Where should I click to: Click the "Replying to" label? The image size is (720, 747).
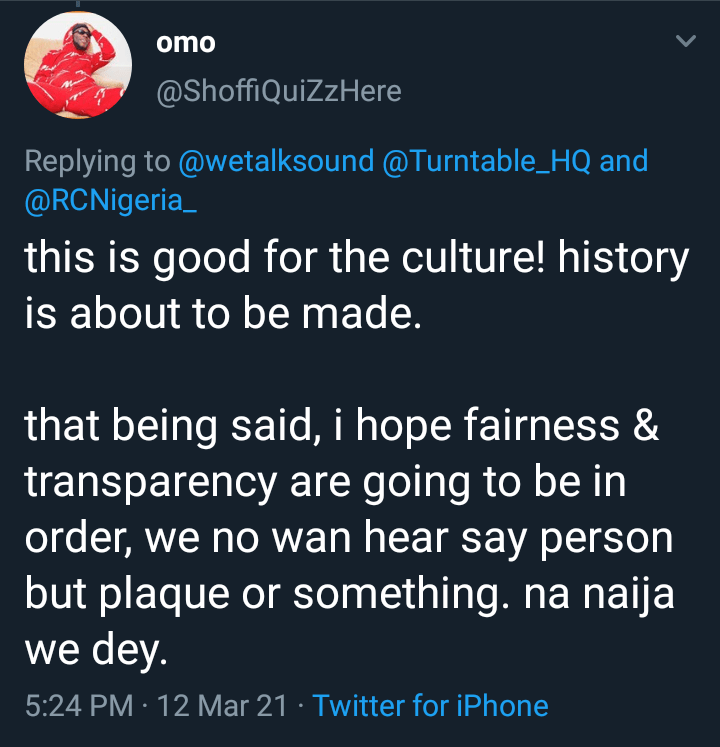pos(97,160)
